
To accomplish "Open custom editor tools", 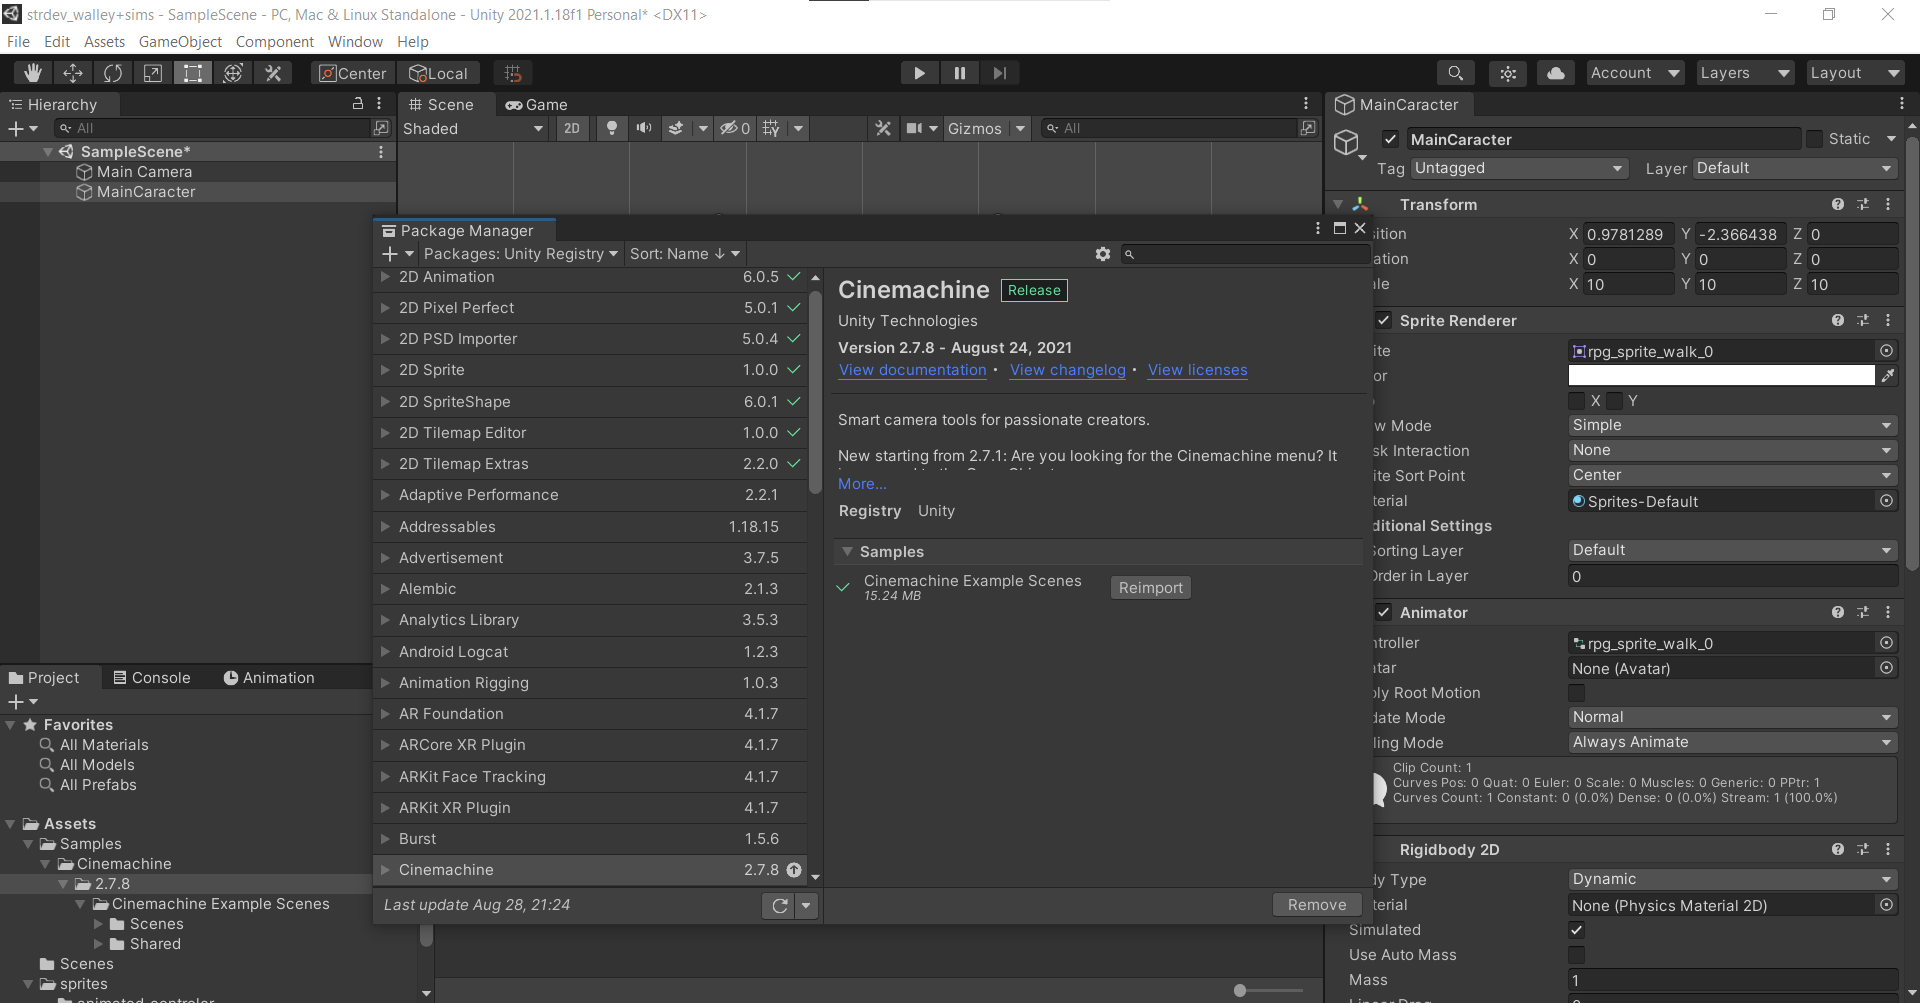I will coord(273,73).
